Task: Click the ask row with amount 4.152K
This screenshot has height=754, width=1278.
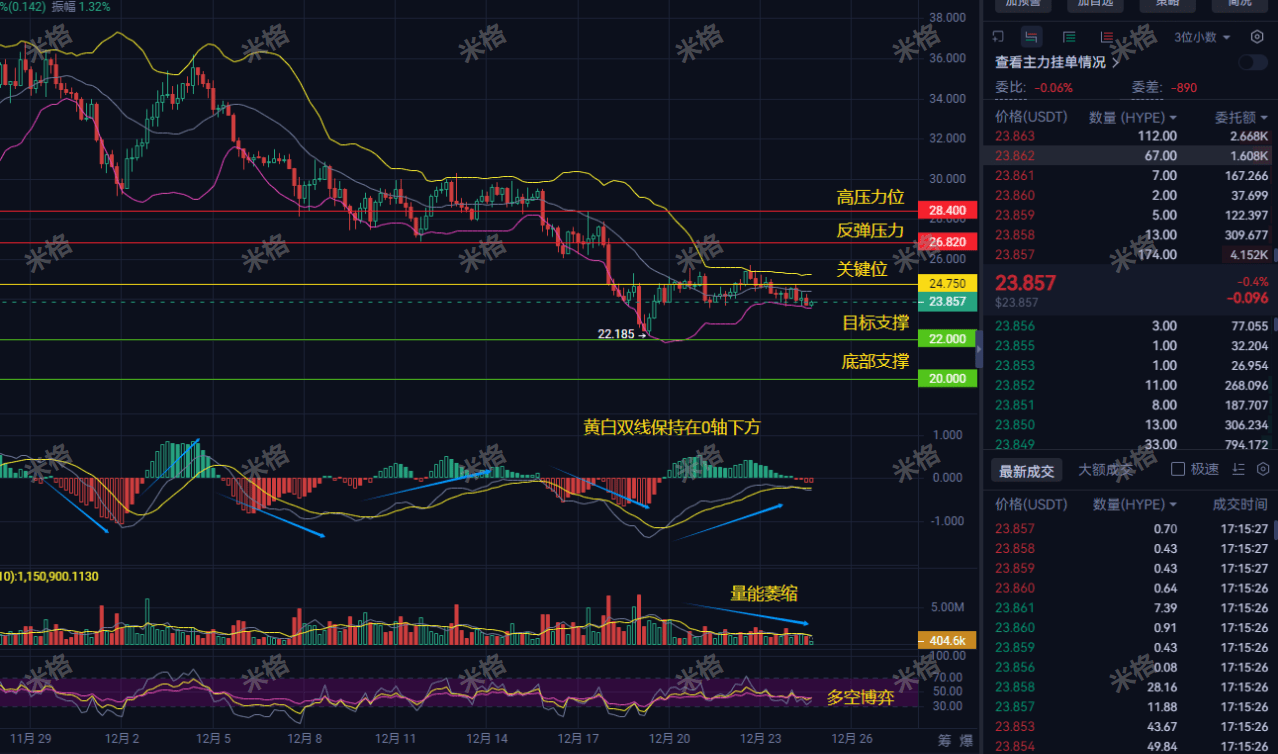Action: (x=1130, y=254)
